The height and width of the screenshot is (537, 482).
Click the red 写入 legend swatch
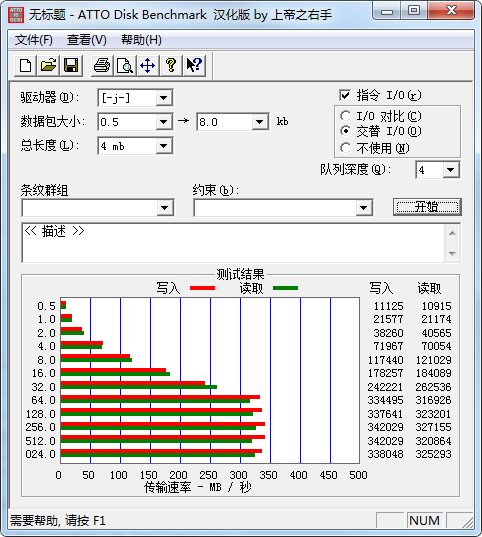pyautogui.click(x=202, y=288)
